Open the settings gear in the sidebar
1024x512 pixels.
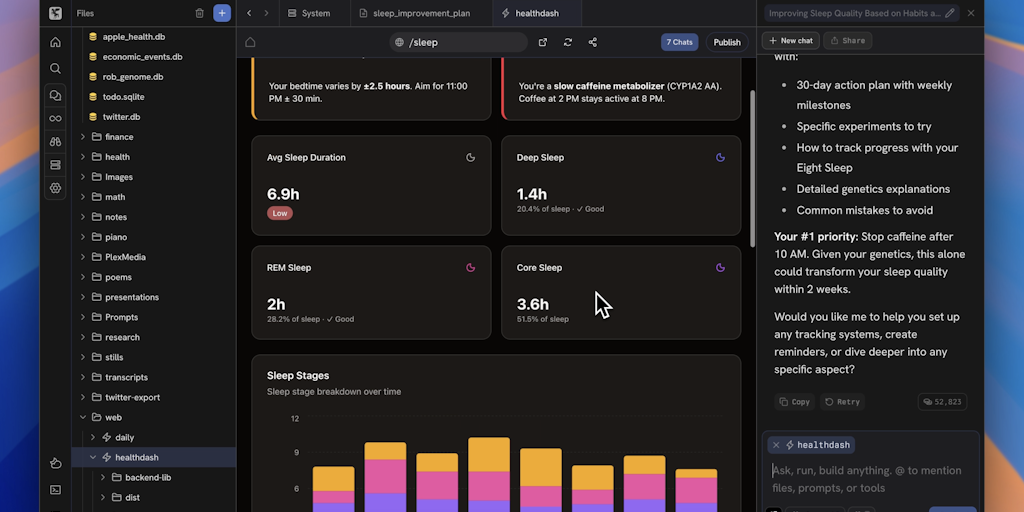tap(55, 188)
